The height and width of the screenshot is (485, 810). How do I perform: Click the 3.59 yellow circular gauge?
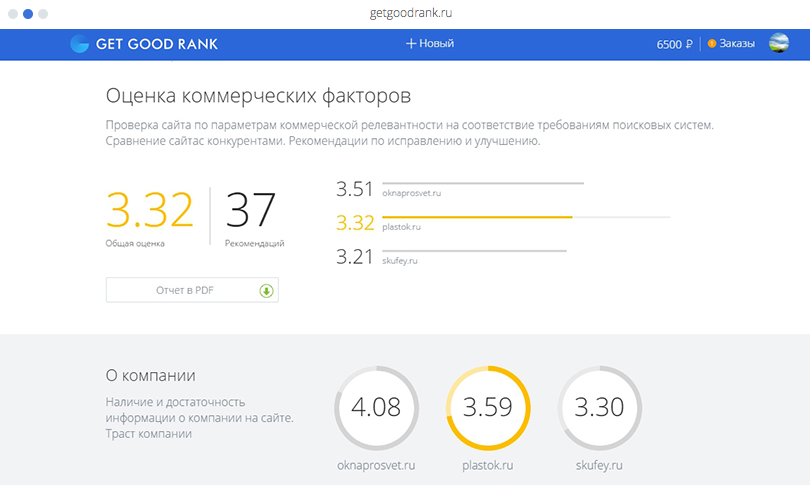[x=488, y=408]
